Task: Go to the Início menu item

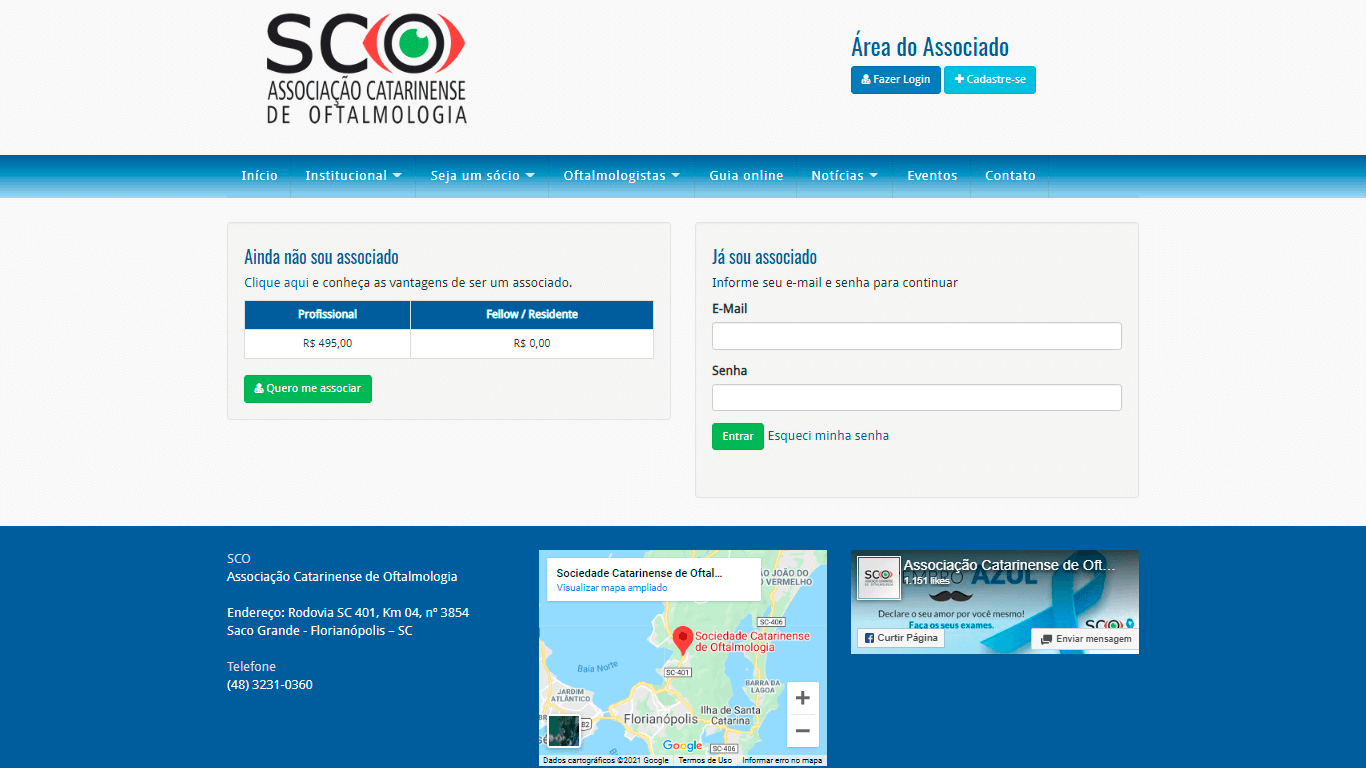Action: click(x=259, y=176)
